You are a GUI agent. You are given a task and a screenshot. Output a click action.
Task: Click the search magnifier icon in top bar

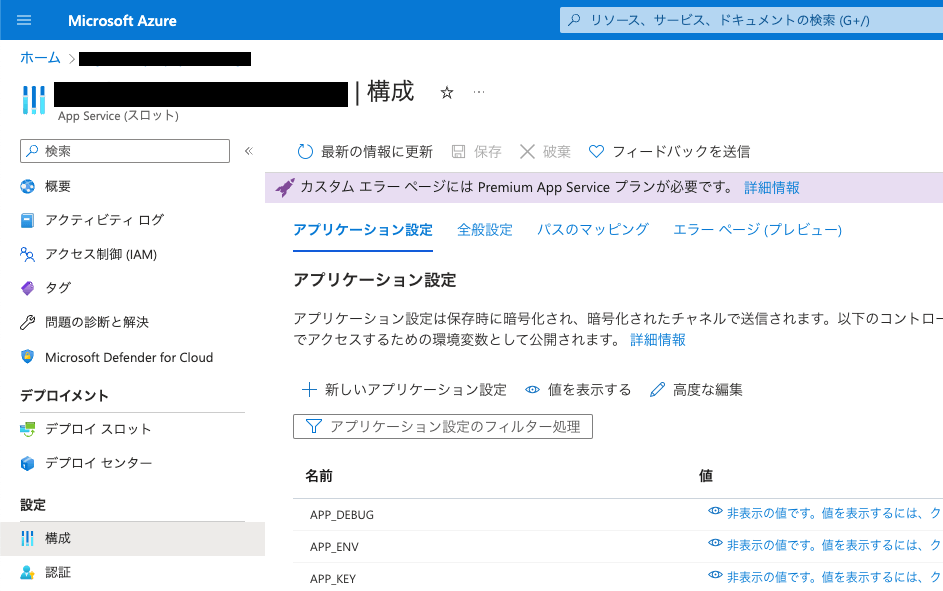pos(574,20)
